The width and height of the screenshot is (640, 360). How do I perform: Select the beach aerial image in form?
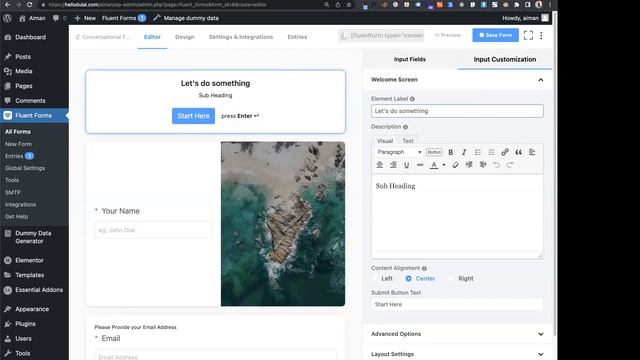click(x=283, y=224)
